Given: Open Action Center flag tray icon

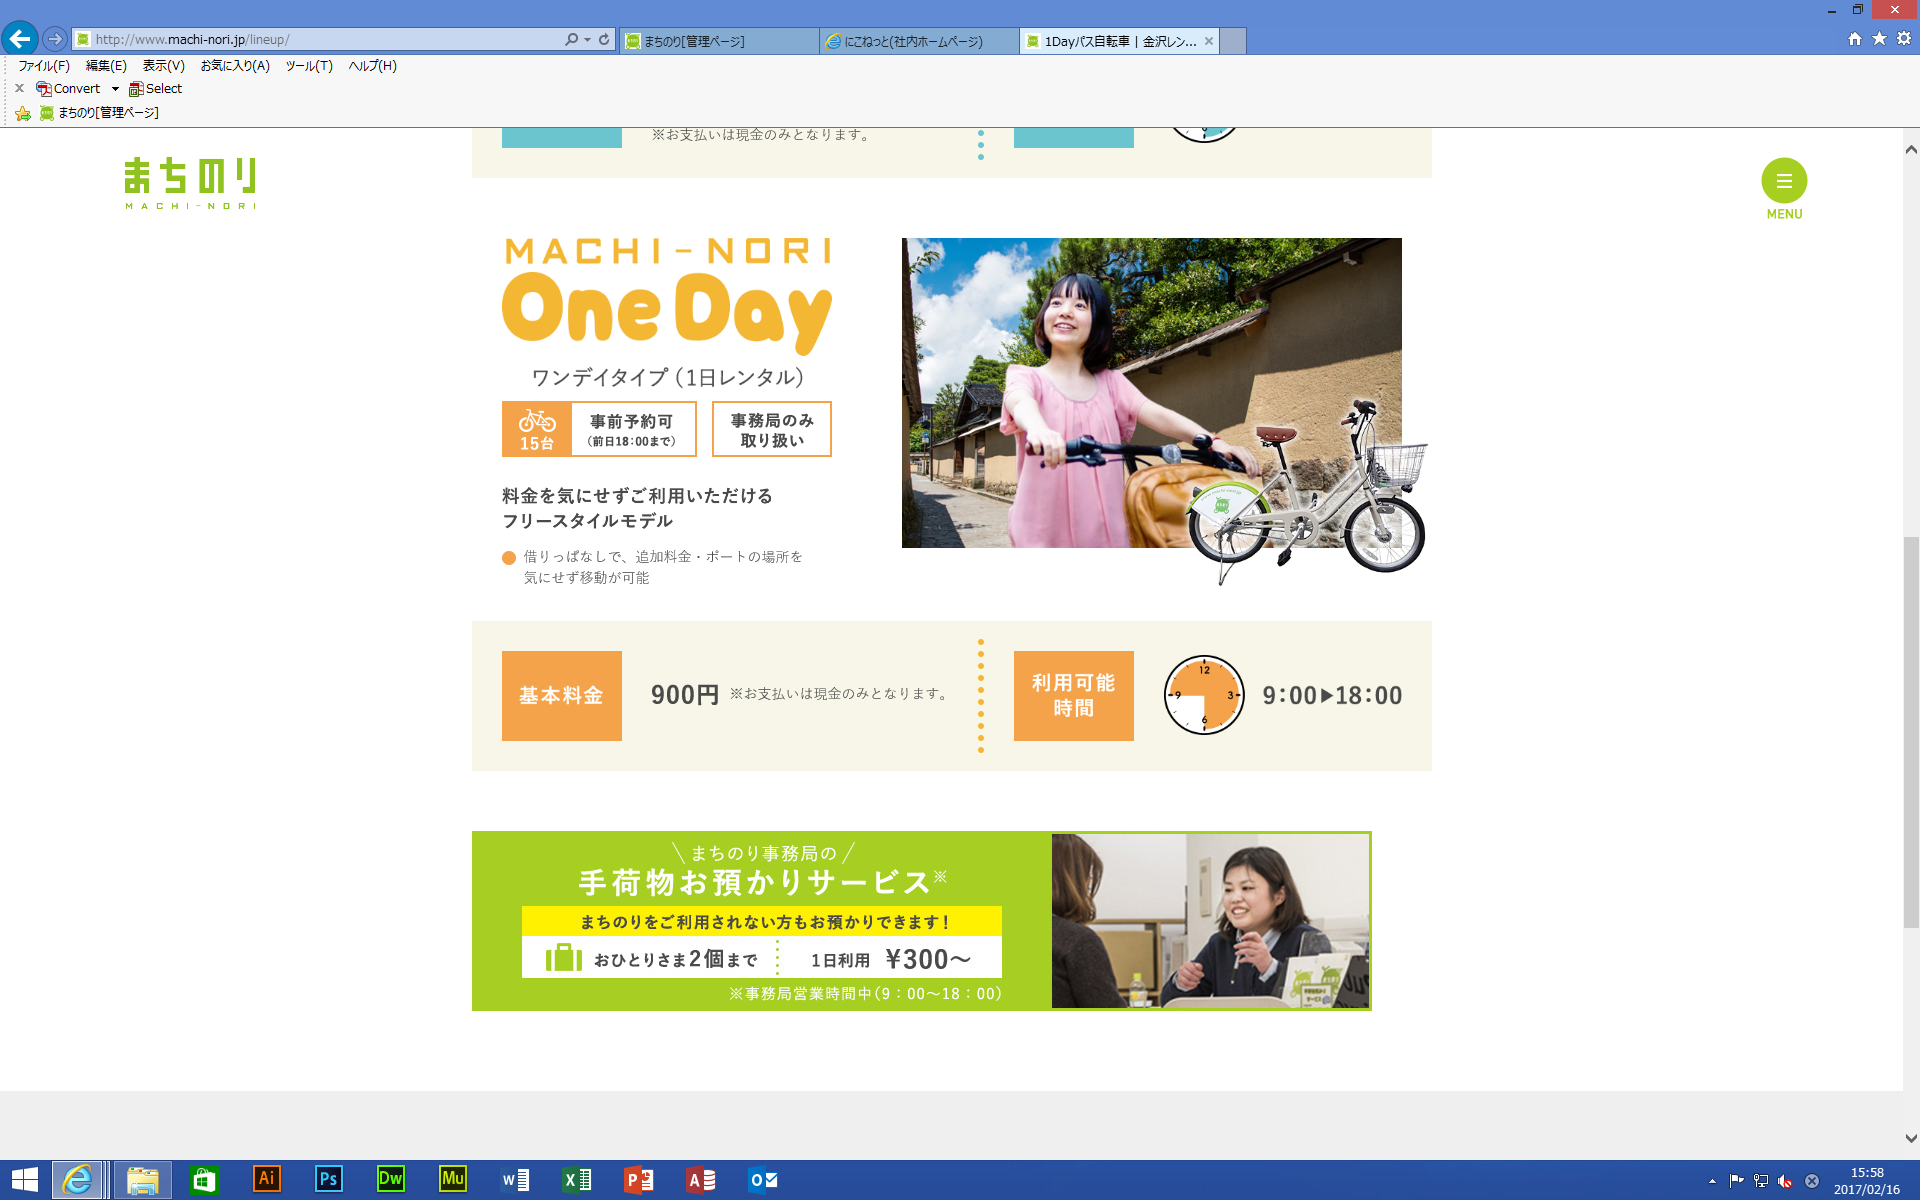Looking at the screenshot, I should click(x=1736, y=1181).
